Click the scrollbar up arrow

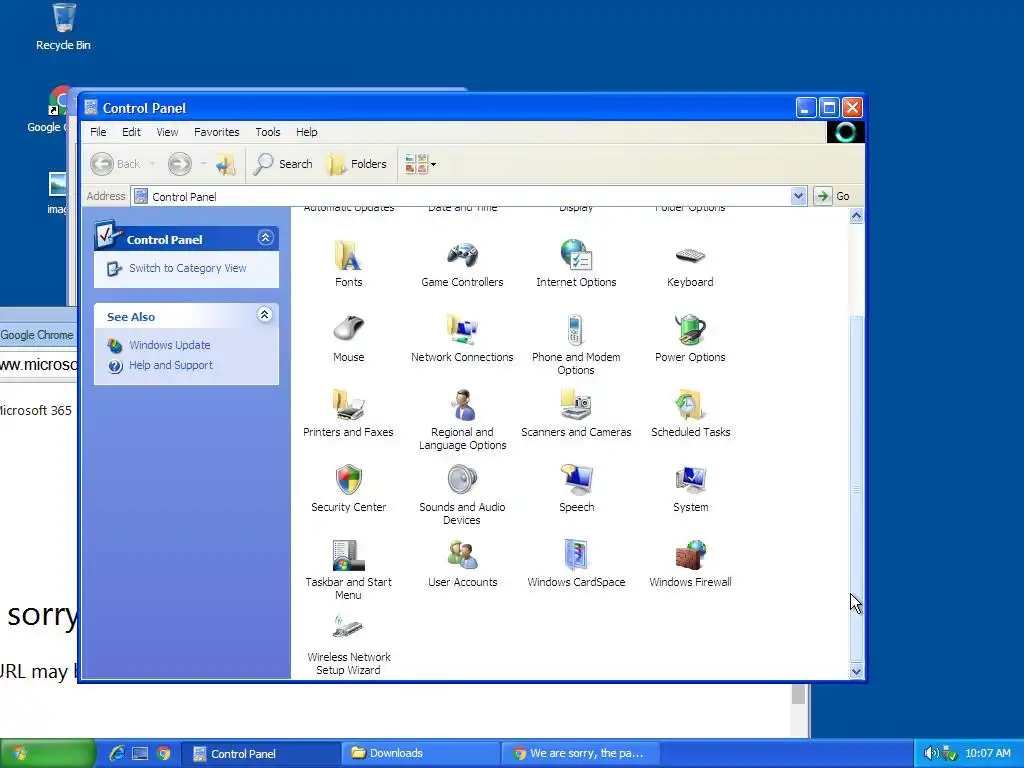pyautogui.click(x=856, y=216)
